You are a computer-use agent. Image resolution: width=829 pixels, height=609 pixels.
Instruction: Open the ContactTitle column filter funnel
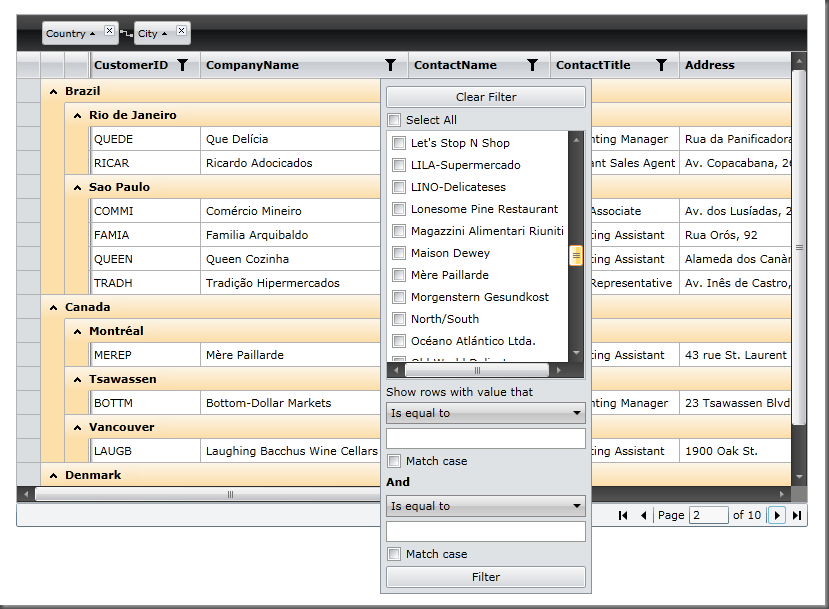(x=661, y=65)
